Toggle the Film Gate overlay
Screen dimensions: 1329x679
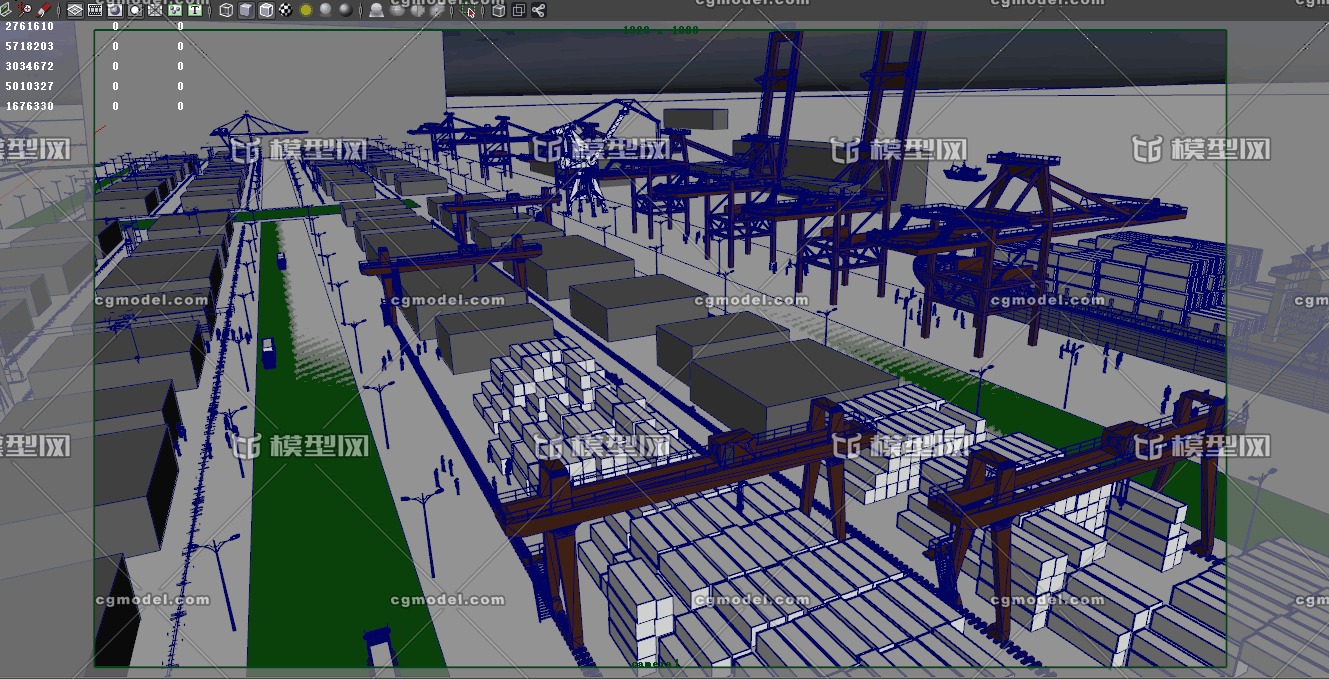point(95,10)
